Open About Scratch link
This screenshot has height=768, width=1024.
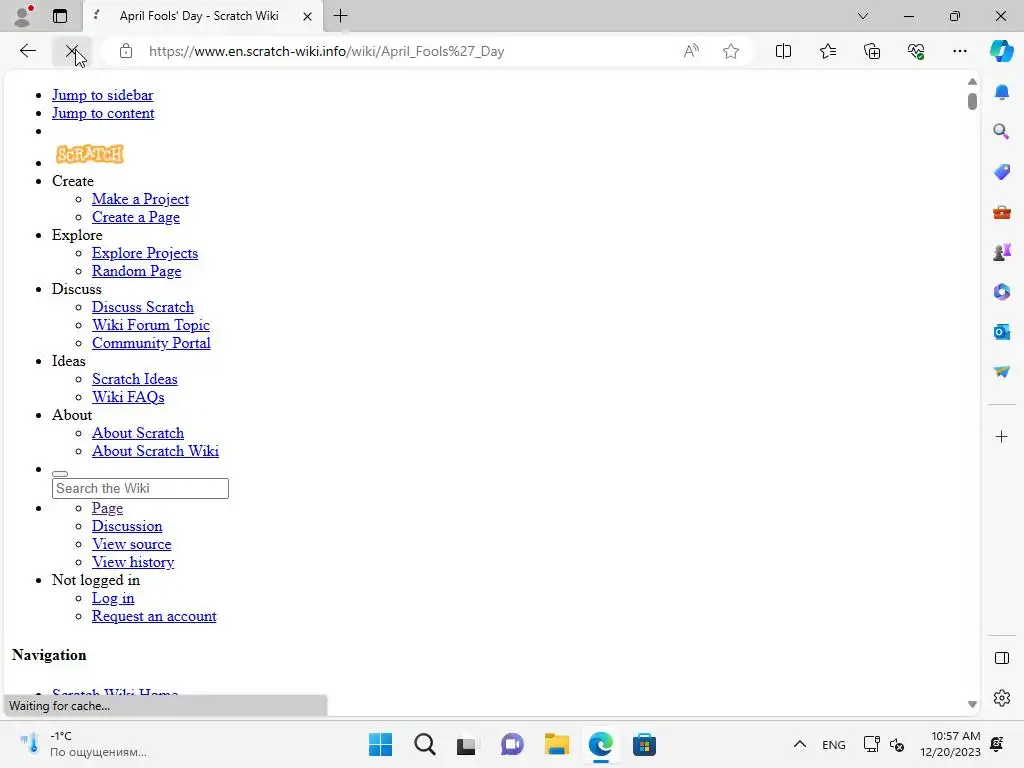[x=138, y=433]
